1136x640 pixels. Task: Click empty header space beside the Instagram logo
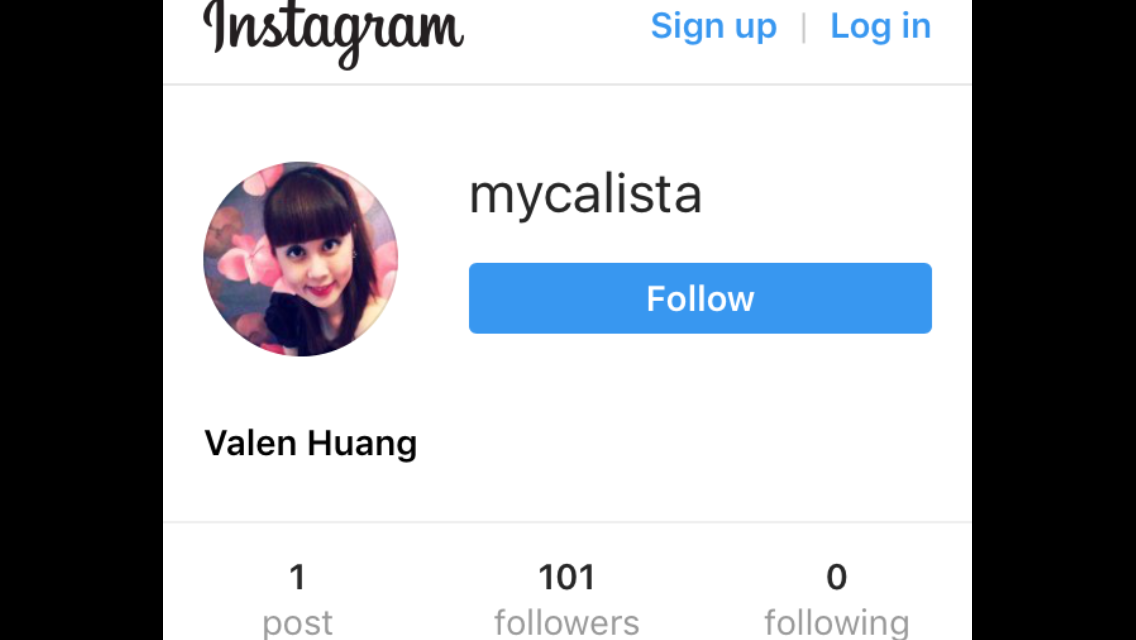tap(556, 36)
